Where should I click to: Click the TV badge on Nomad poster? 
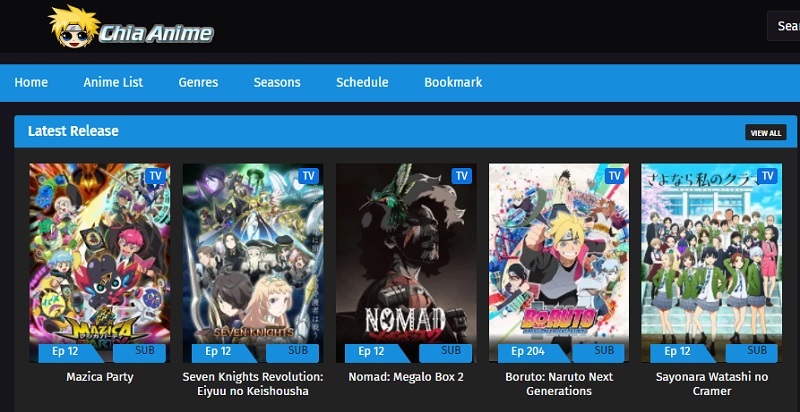pyautogui.click(x=462, y=176)
